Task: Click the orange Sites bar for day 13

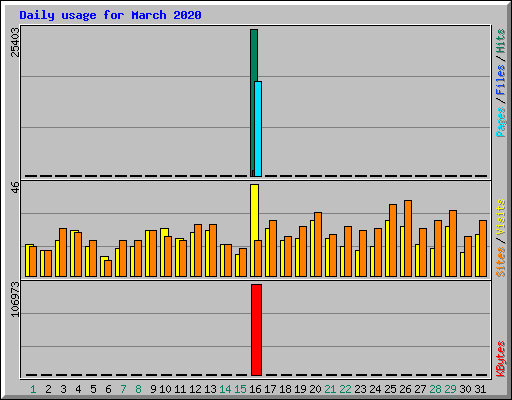Action: click(213, 250)
